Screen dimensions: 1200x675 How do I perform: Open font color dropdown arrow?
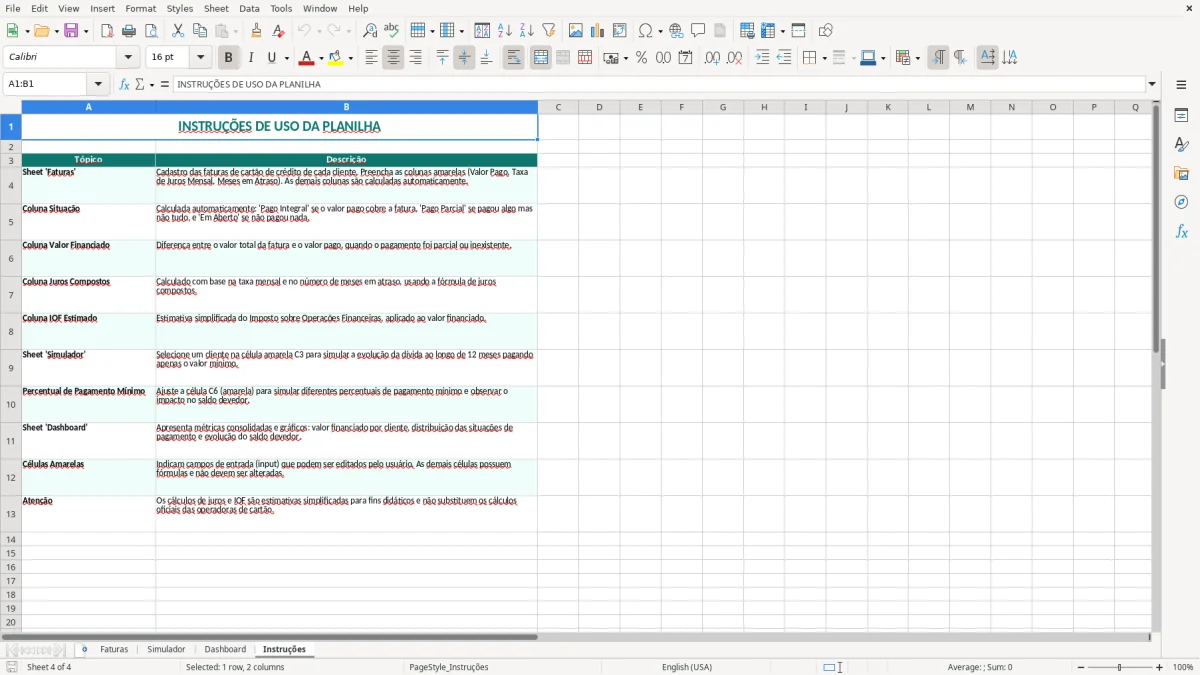320,58
